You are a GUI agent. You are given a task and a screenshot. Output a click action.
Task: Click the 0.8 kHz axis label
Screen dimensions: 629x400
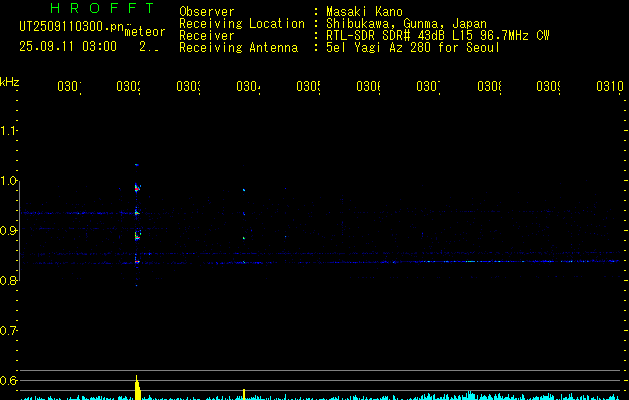8,280
